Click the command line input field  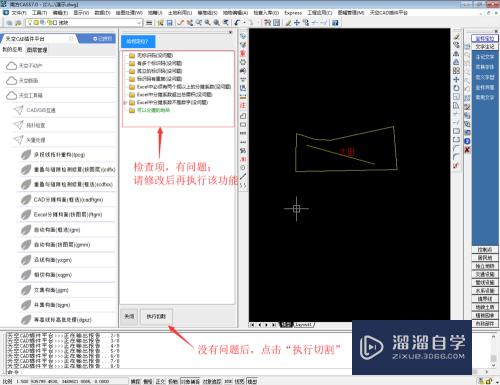pyautogui.click(x=180, y=372)
